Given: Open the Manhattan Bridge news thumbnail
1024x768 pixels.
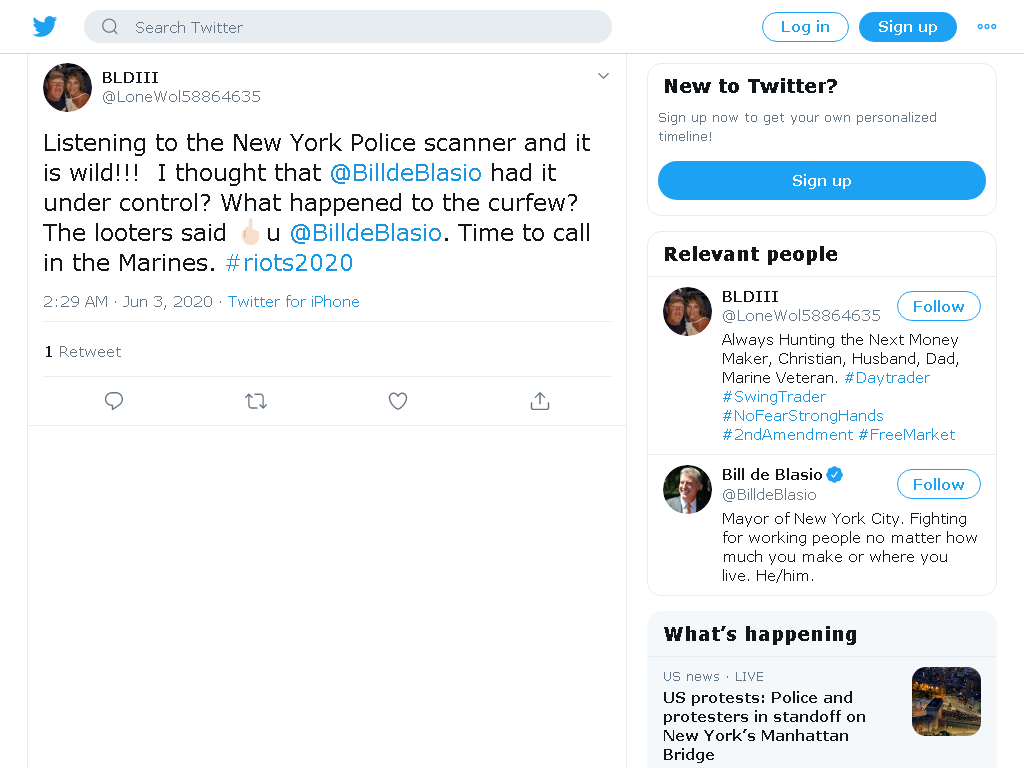Looking at the screenshot, I should coord(946,701).
